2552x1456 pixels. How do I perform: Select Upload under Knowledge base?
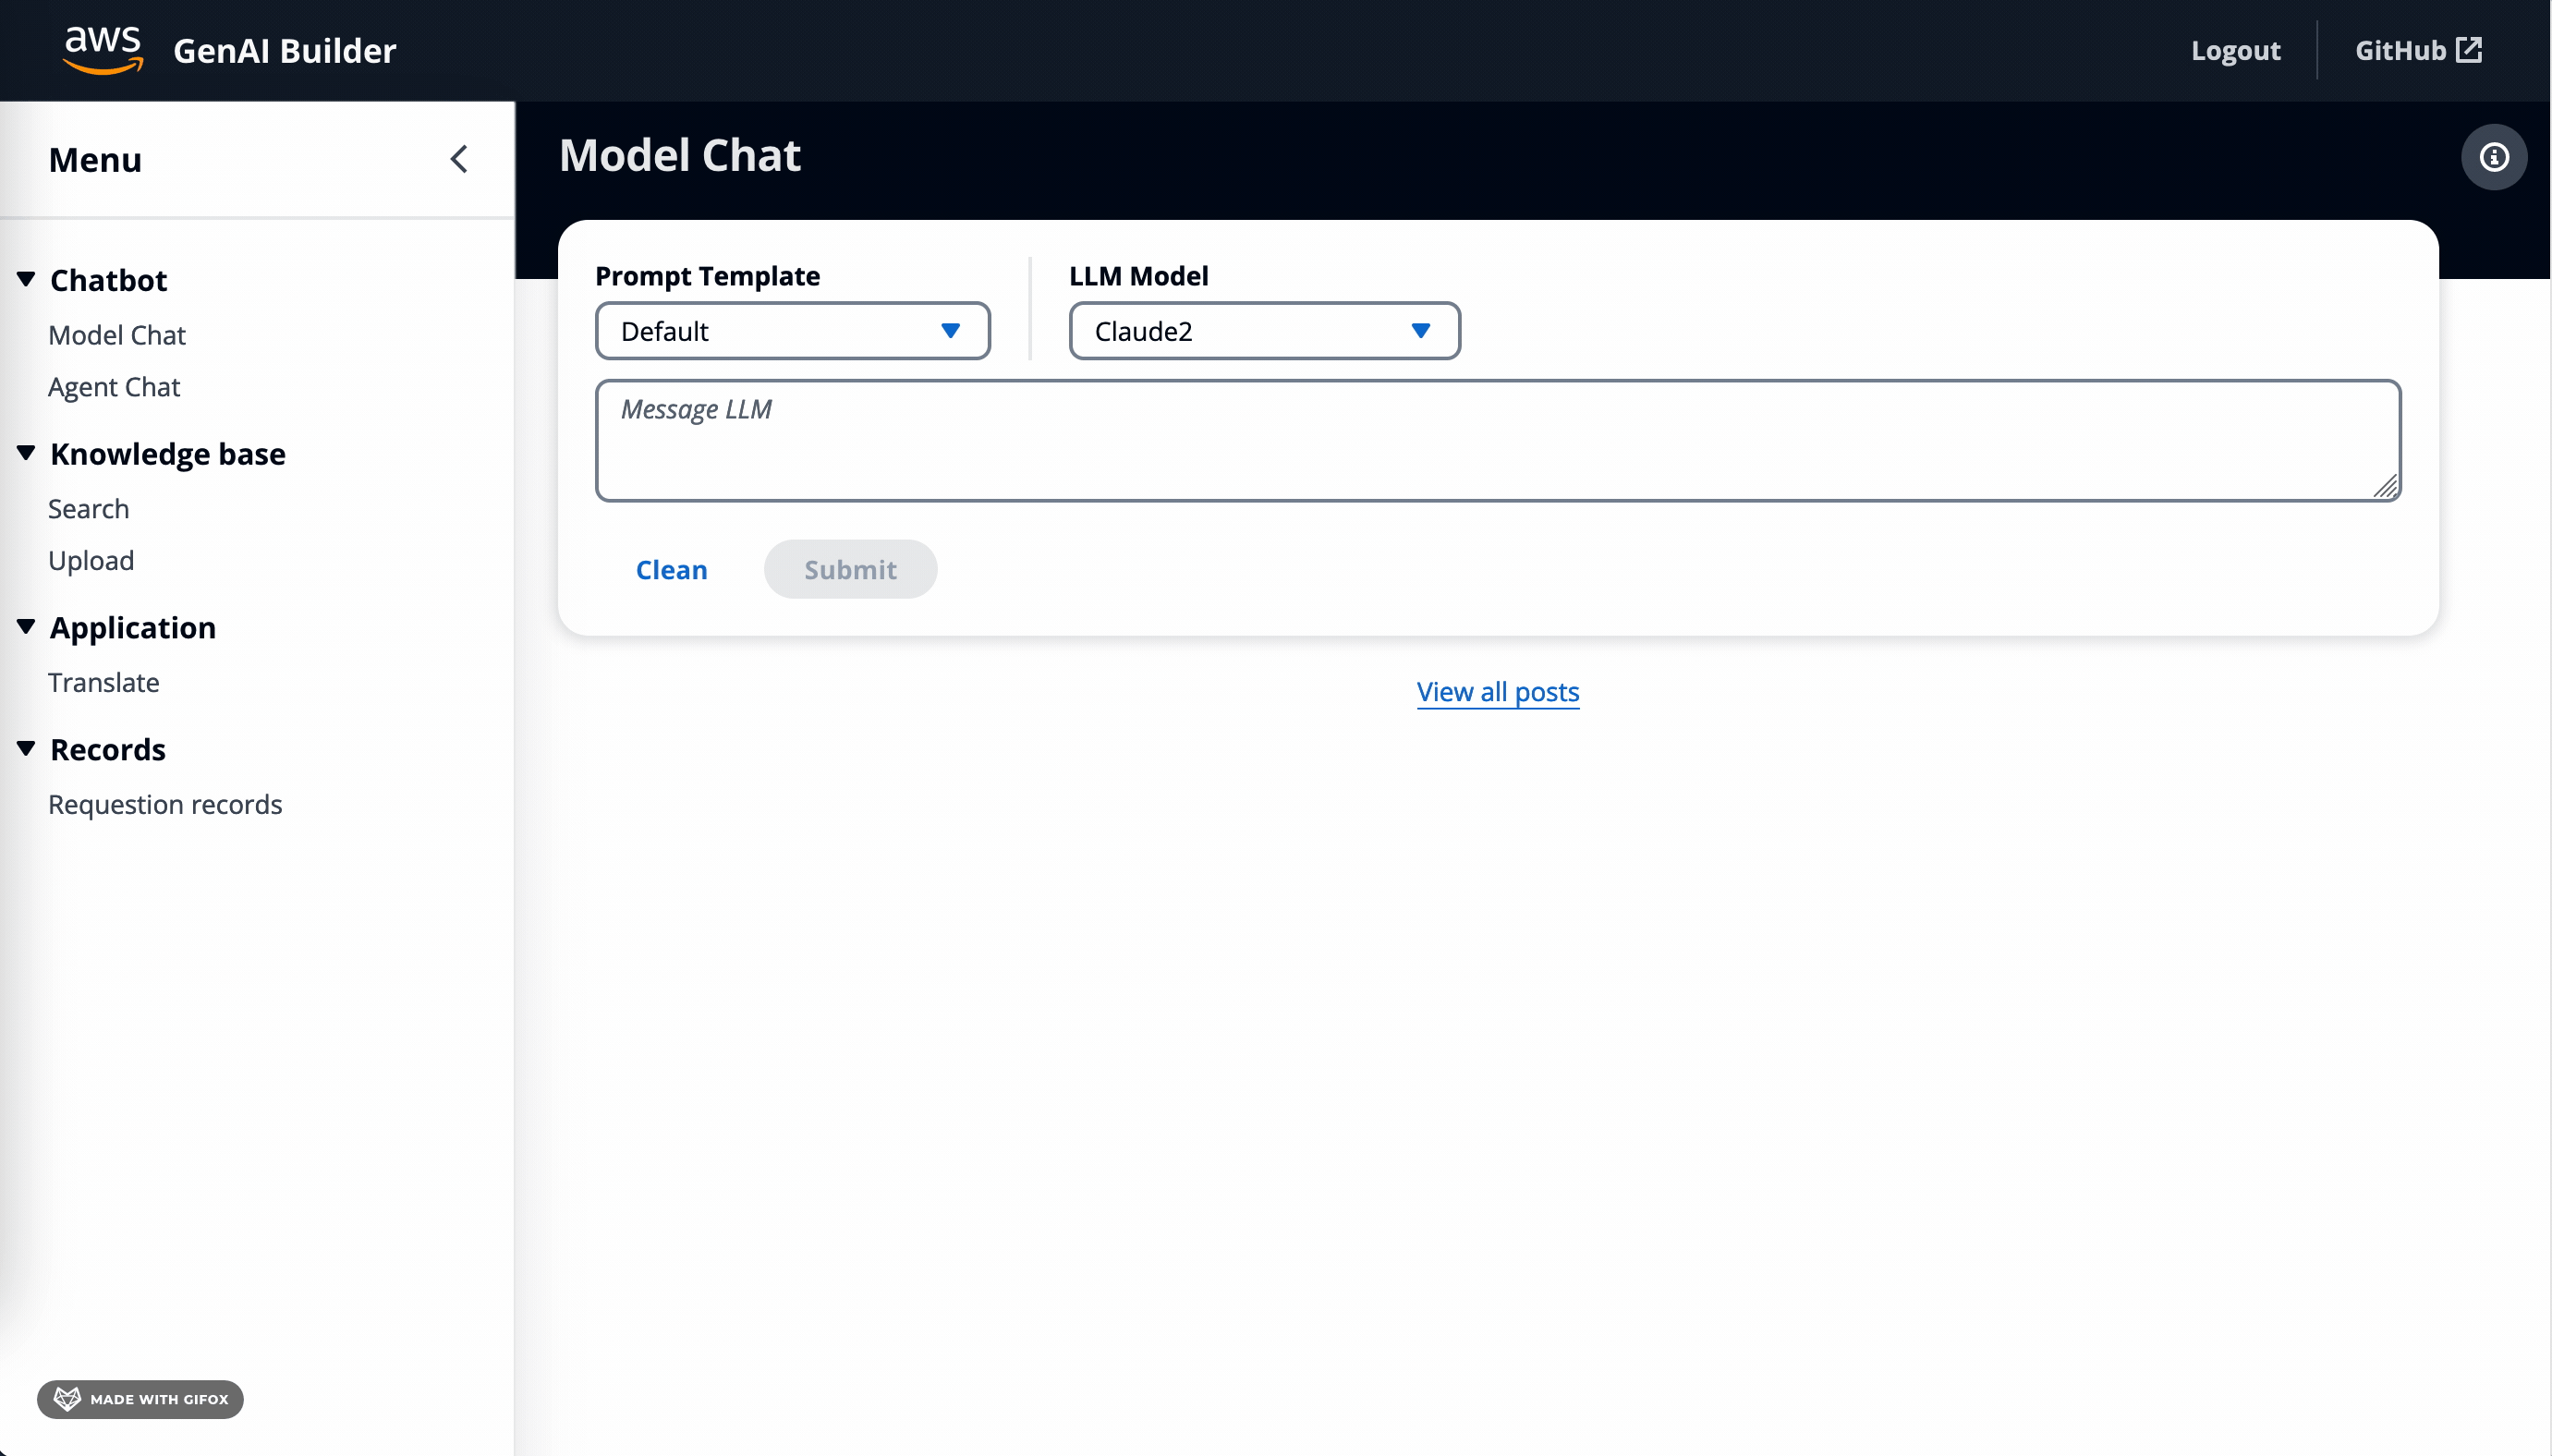coord(91,560)
